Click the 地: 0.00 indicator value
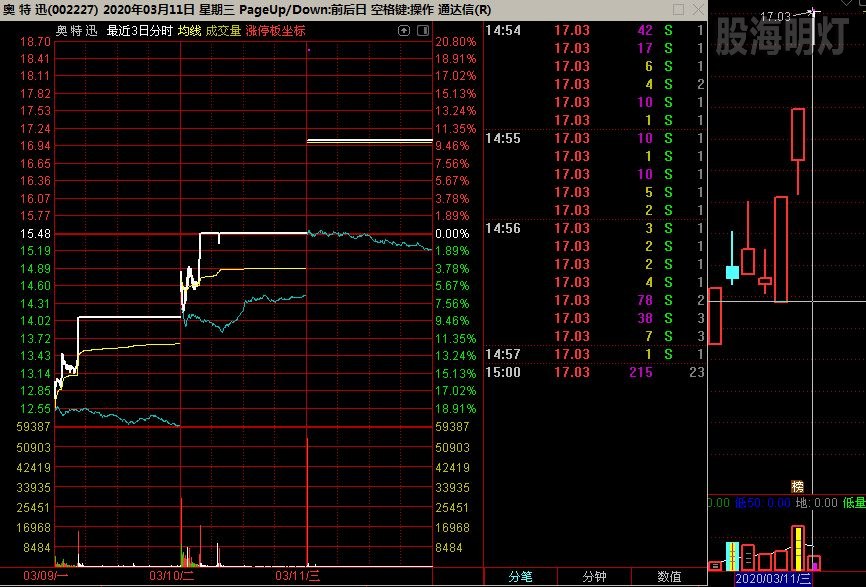The width and height of the screenshot is (866, 587). pos(817,503)
